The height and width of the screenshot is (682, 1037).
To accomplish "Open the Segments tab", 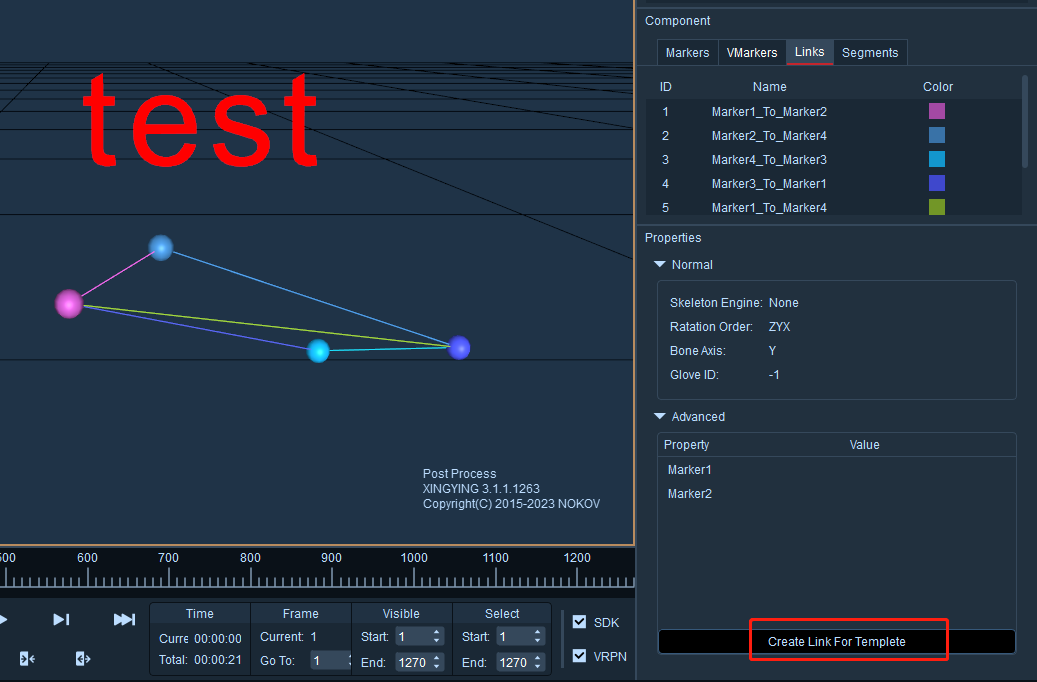I will (870, 53).
